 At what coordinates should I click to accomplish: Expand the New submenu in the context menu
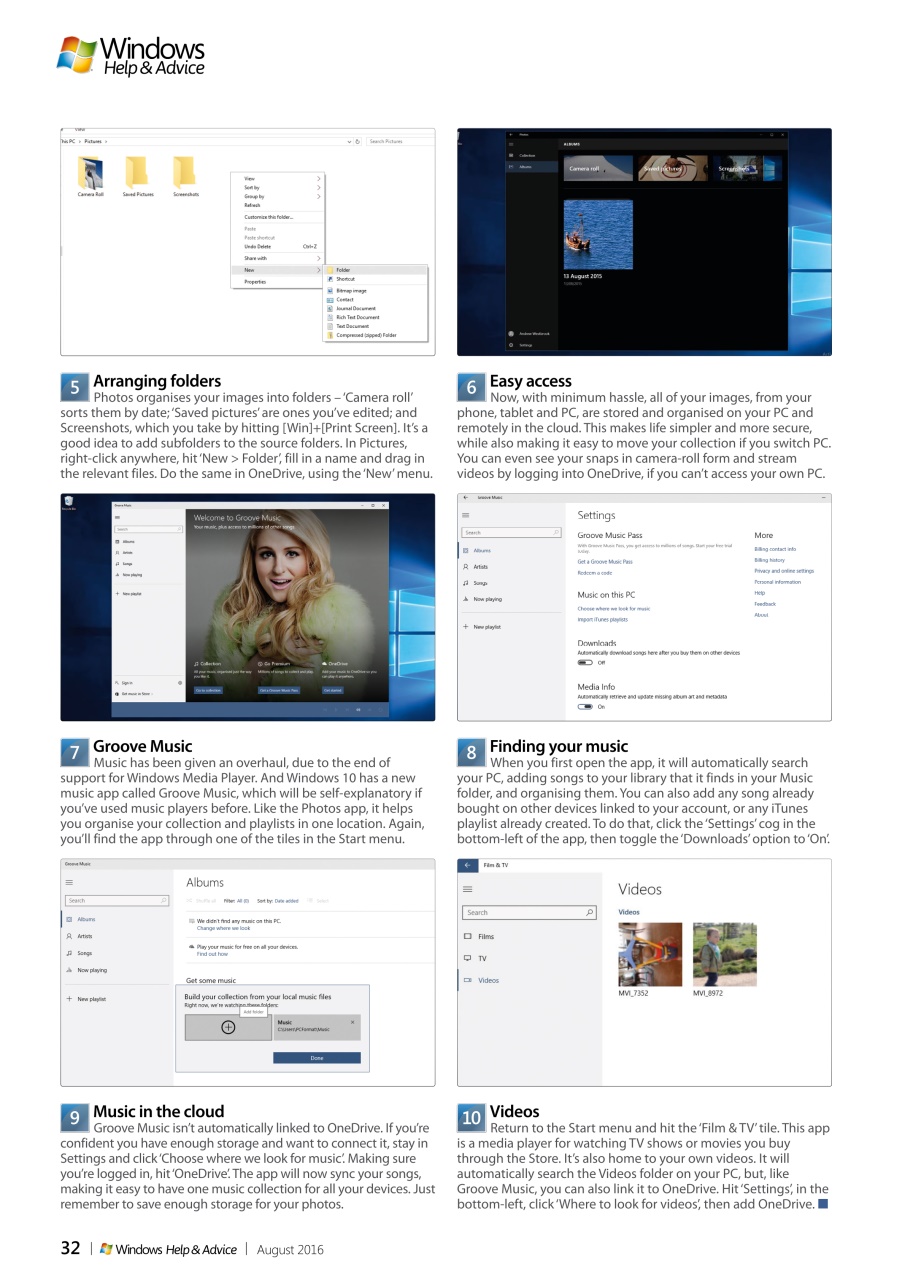250,270
